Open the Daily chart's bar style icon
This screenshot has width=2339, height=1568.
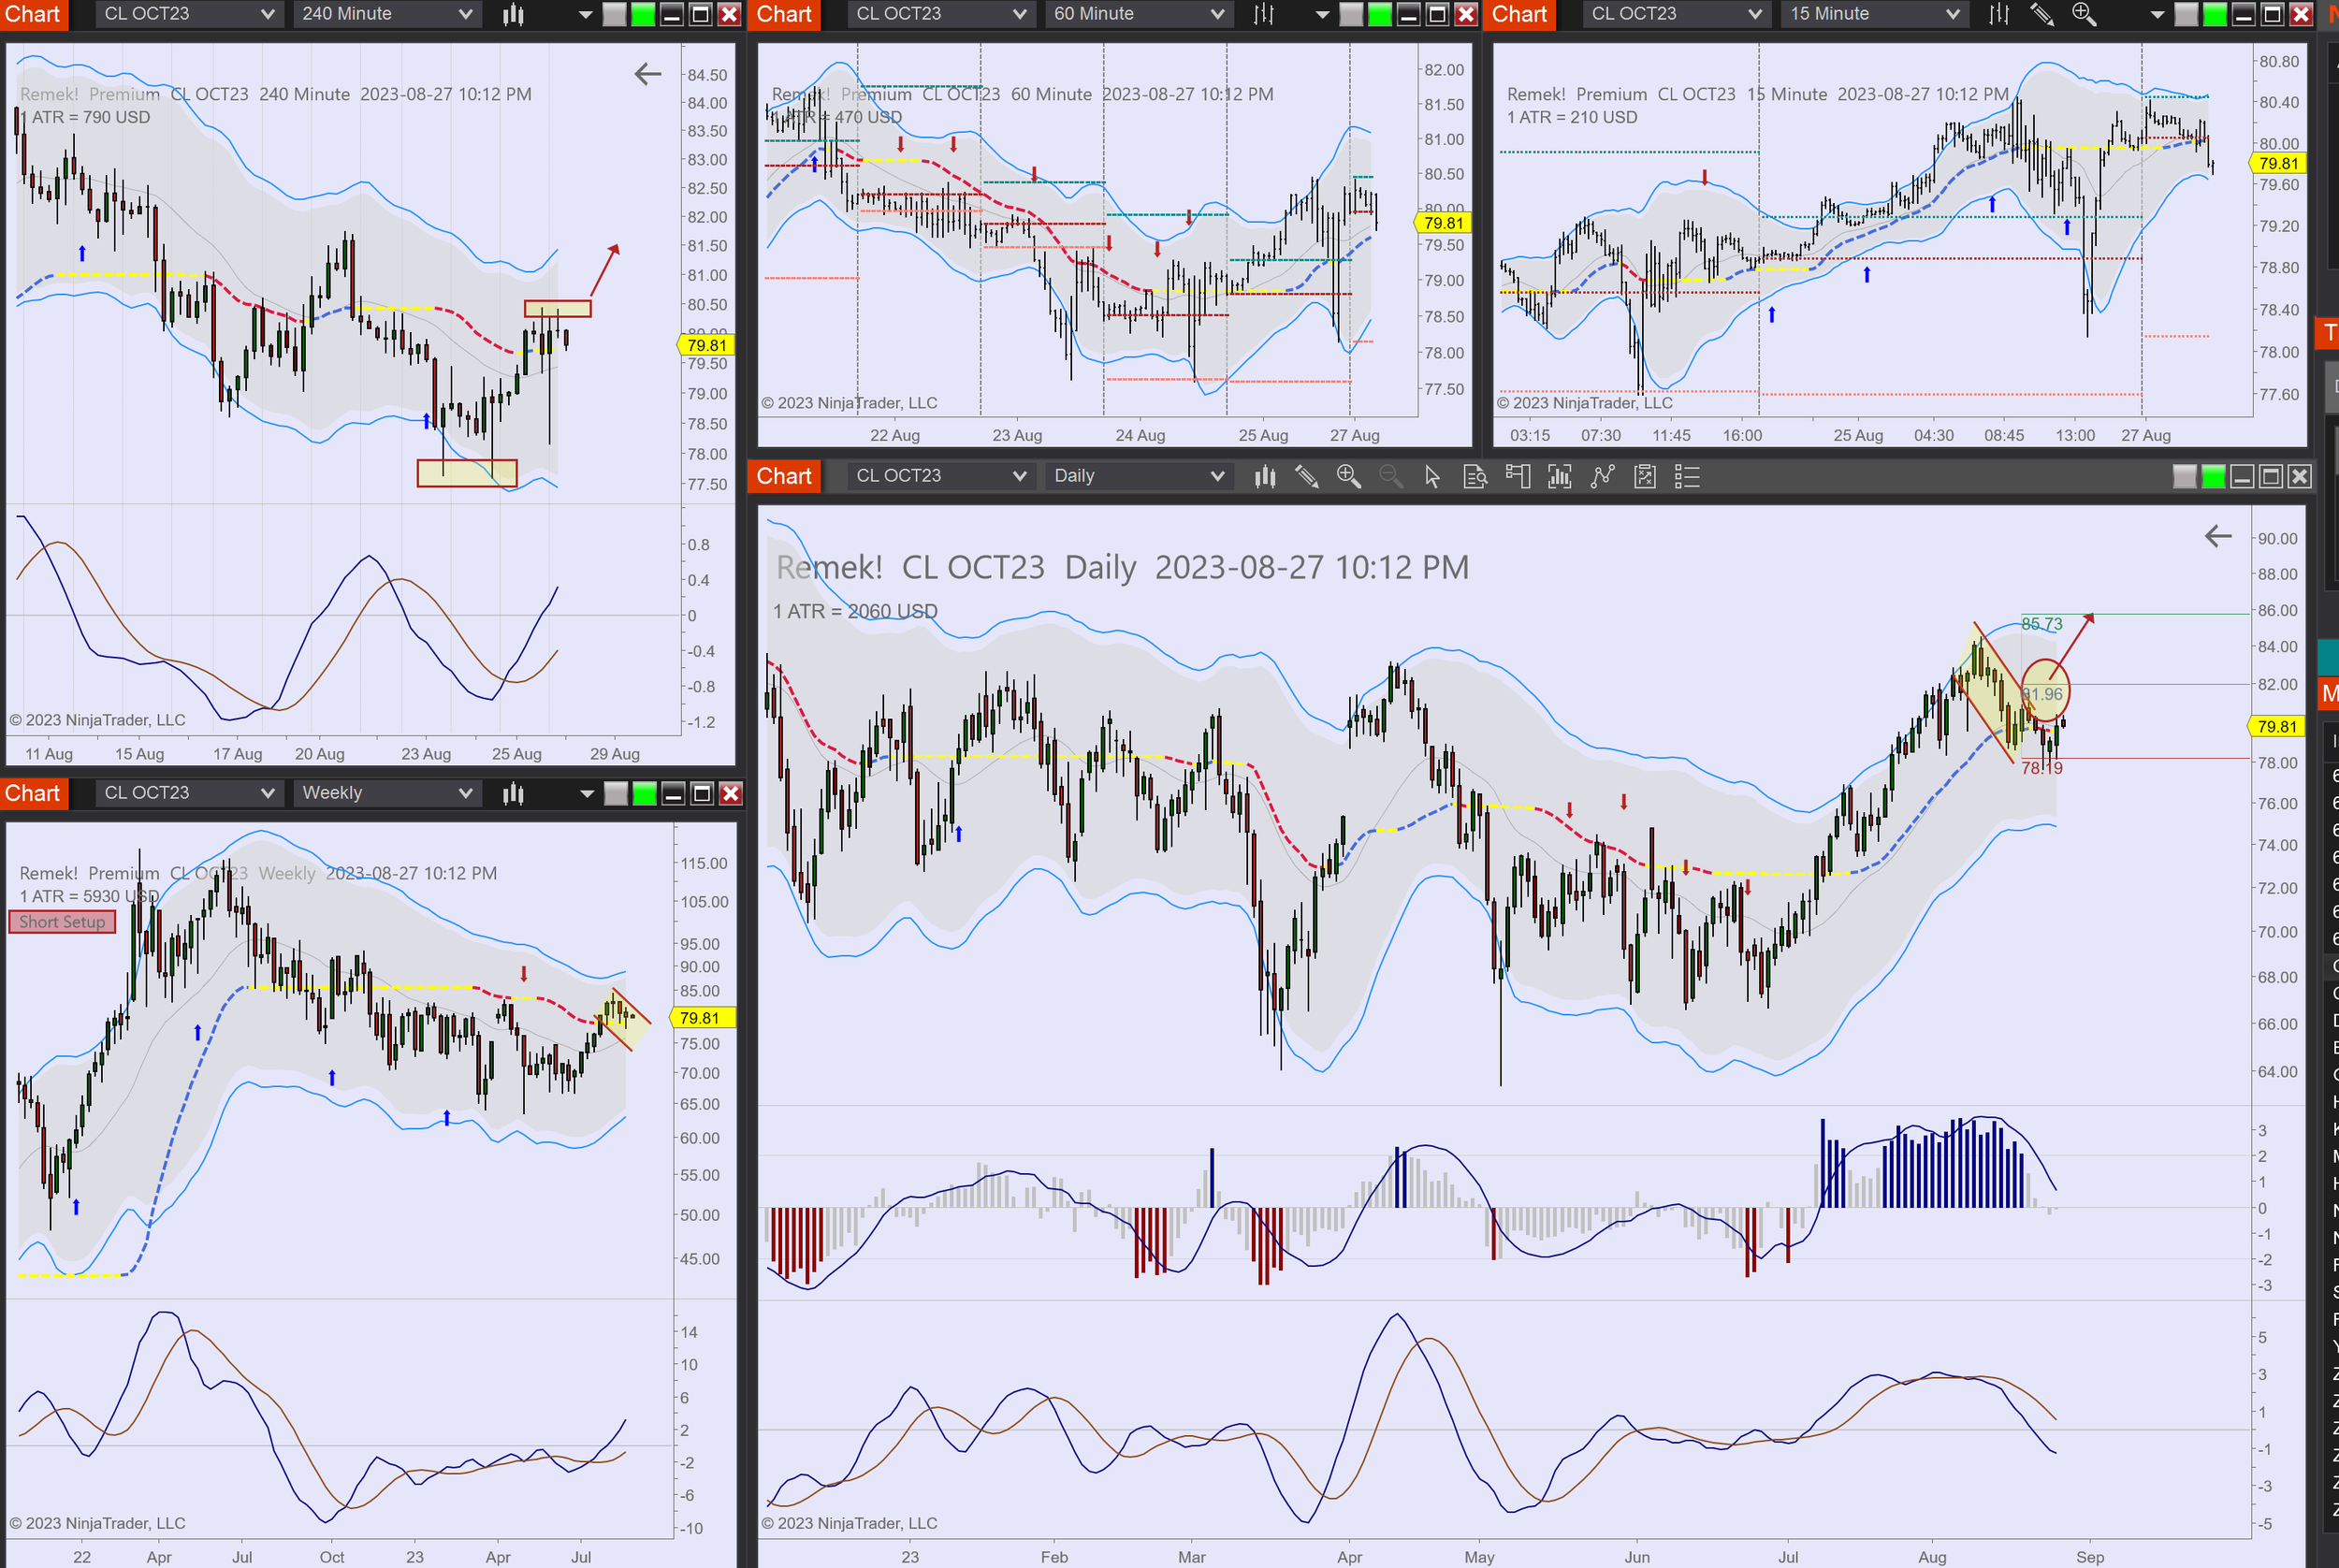click(1265, 477)
